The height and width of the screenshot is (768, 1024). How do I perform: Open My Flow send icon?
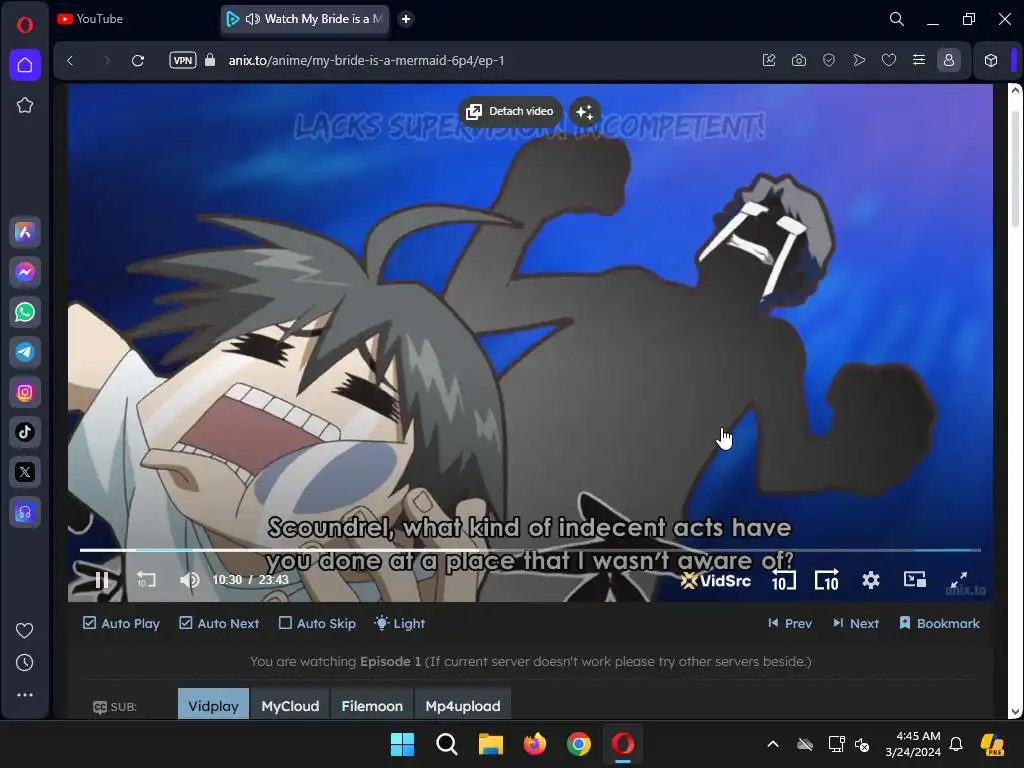pyautogui.click(x=859, y=60)
